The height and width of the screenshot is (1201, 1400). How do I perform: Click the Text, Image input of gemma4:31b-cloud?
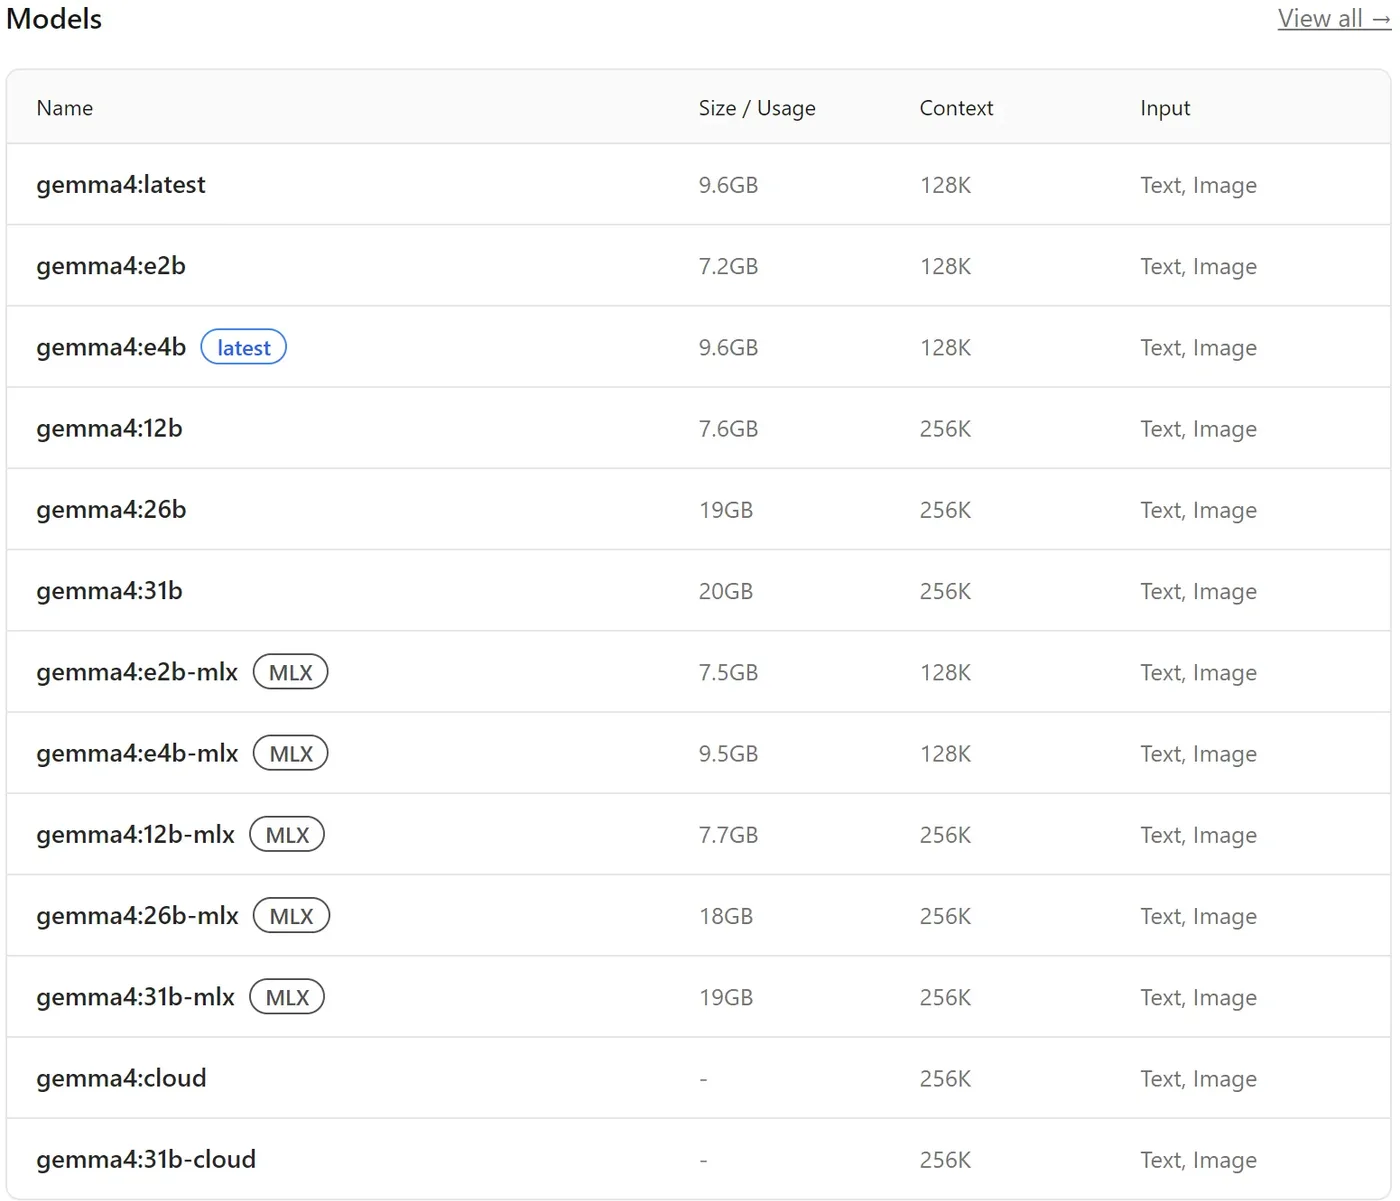coord(1198,1160)
